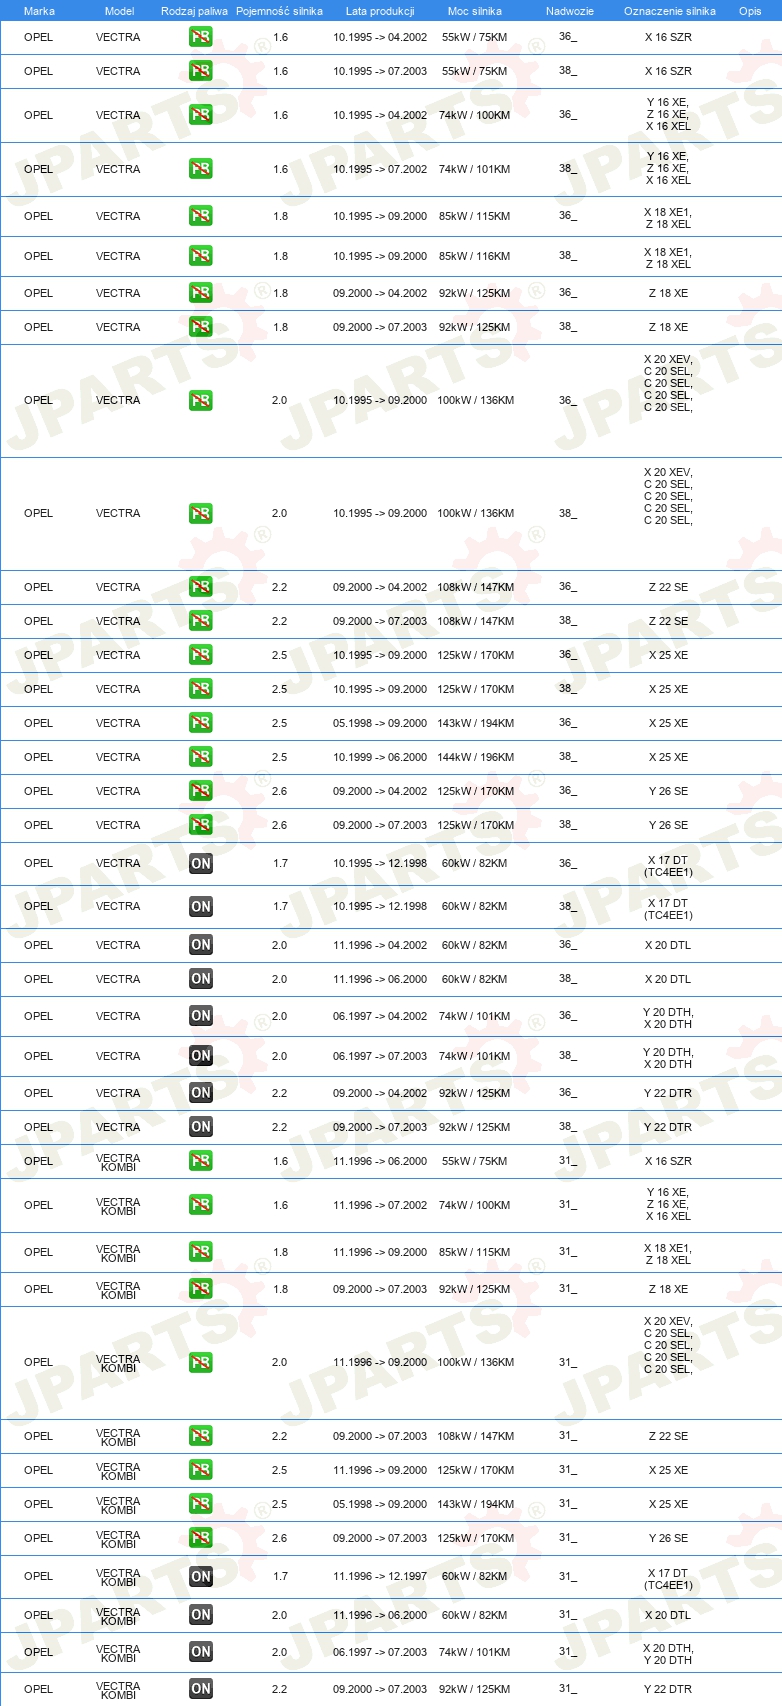Click ON diesel icon in Vectra 38_ 1.7 row
Screen dimensions: 782x1706
click(201, 906)
